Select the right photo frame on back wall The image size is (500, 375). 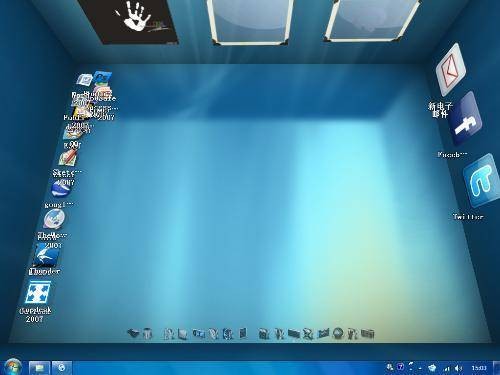point(373,20)
